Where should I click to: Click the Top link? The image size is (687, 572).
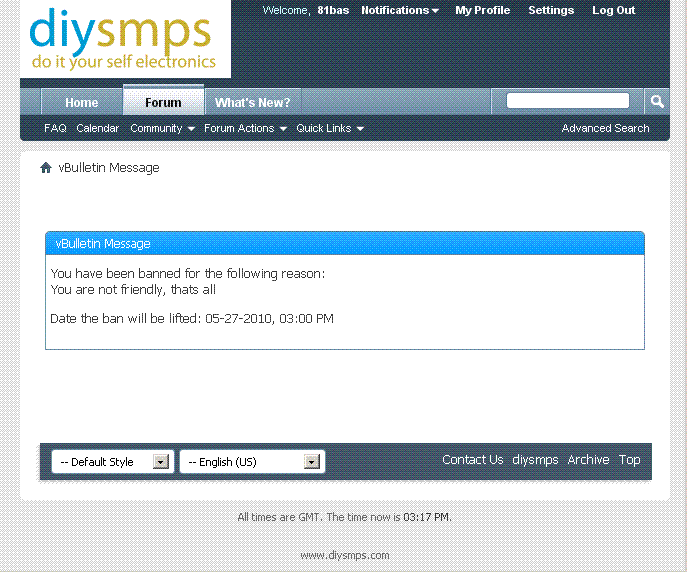click(630, 459)
